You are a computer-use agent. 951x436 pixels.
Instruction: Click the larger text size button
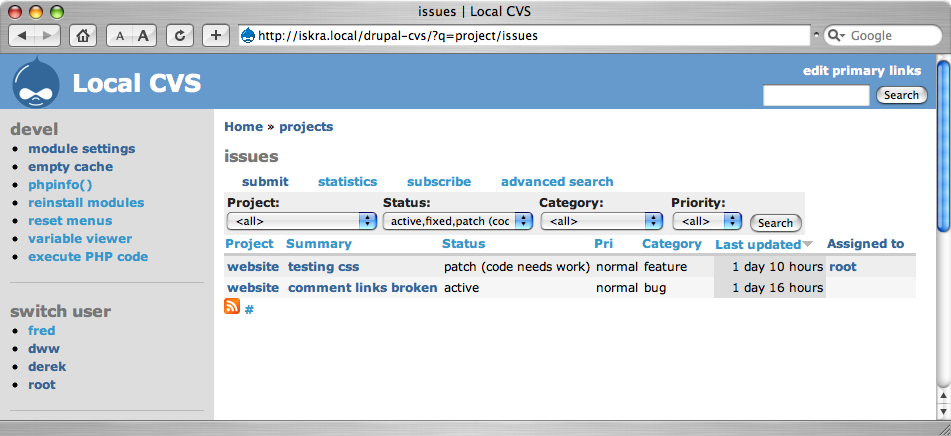pyautogui.click(x=144, y=35)
